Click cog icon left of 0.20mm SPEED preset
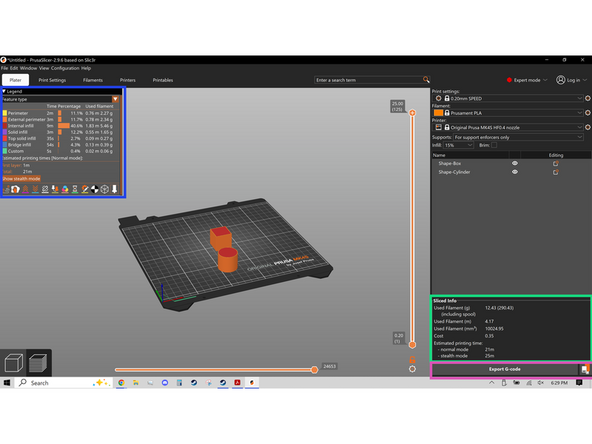Viewport: 592px width, 444px height. pos(438,98)
